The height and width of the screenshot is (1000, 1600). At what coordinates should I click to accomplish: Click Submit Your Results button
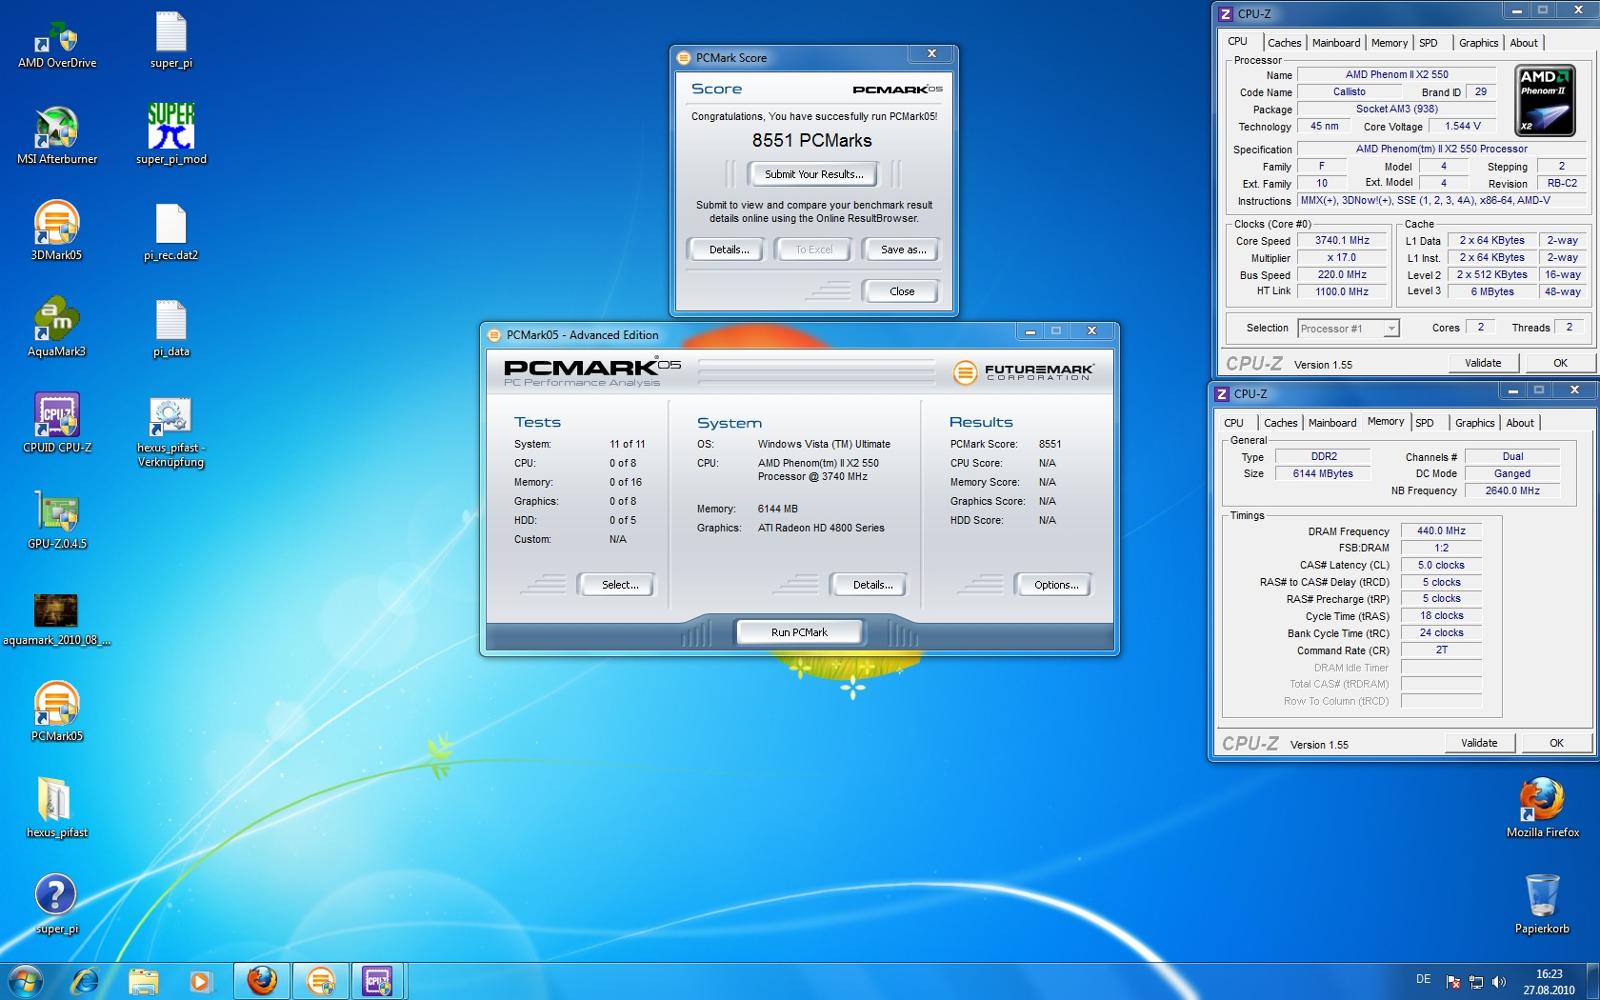[x=814, y=174]
